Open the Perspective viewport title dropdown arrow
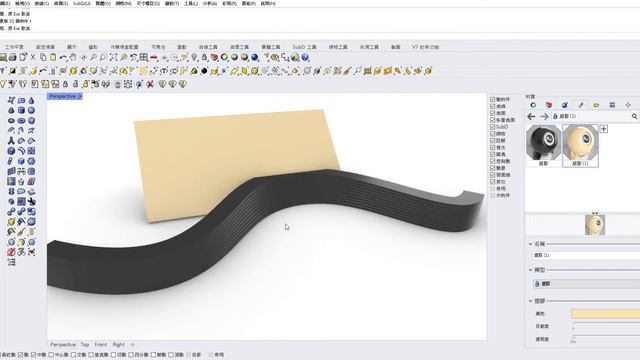Viewport: 640px width, 360px height. click(x=80, y=96)
